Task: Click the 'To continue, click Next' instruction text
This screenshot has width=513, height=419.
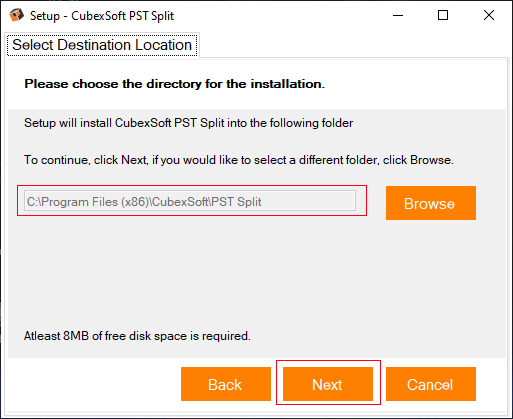Action: point(239,160)
